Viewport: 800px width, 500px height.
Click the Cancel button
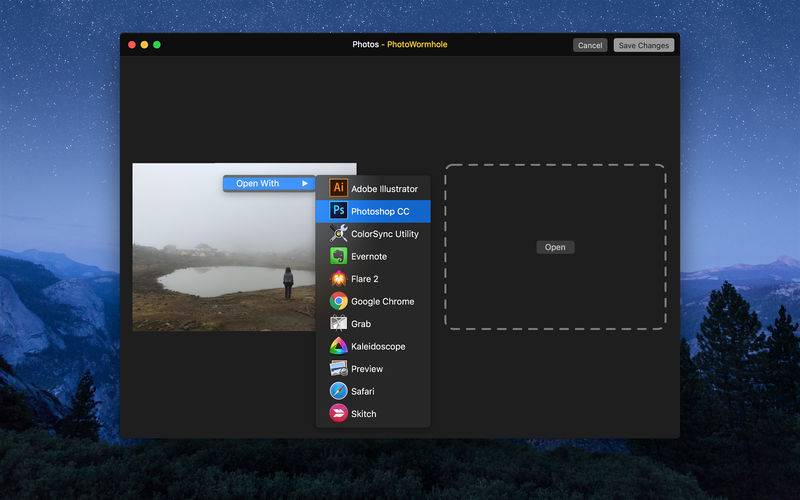click(x=590, y=45)
